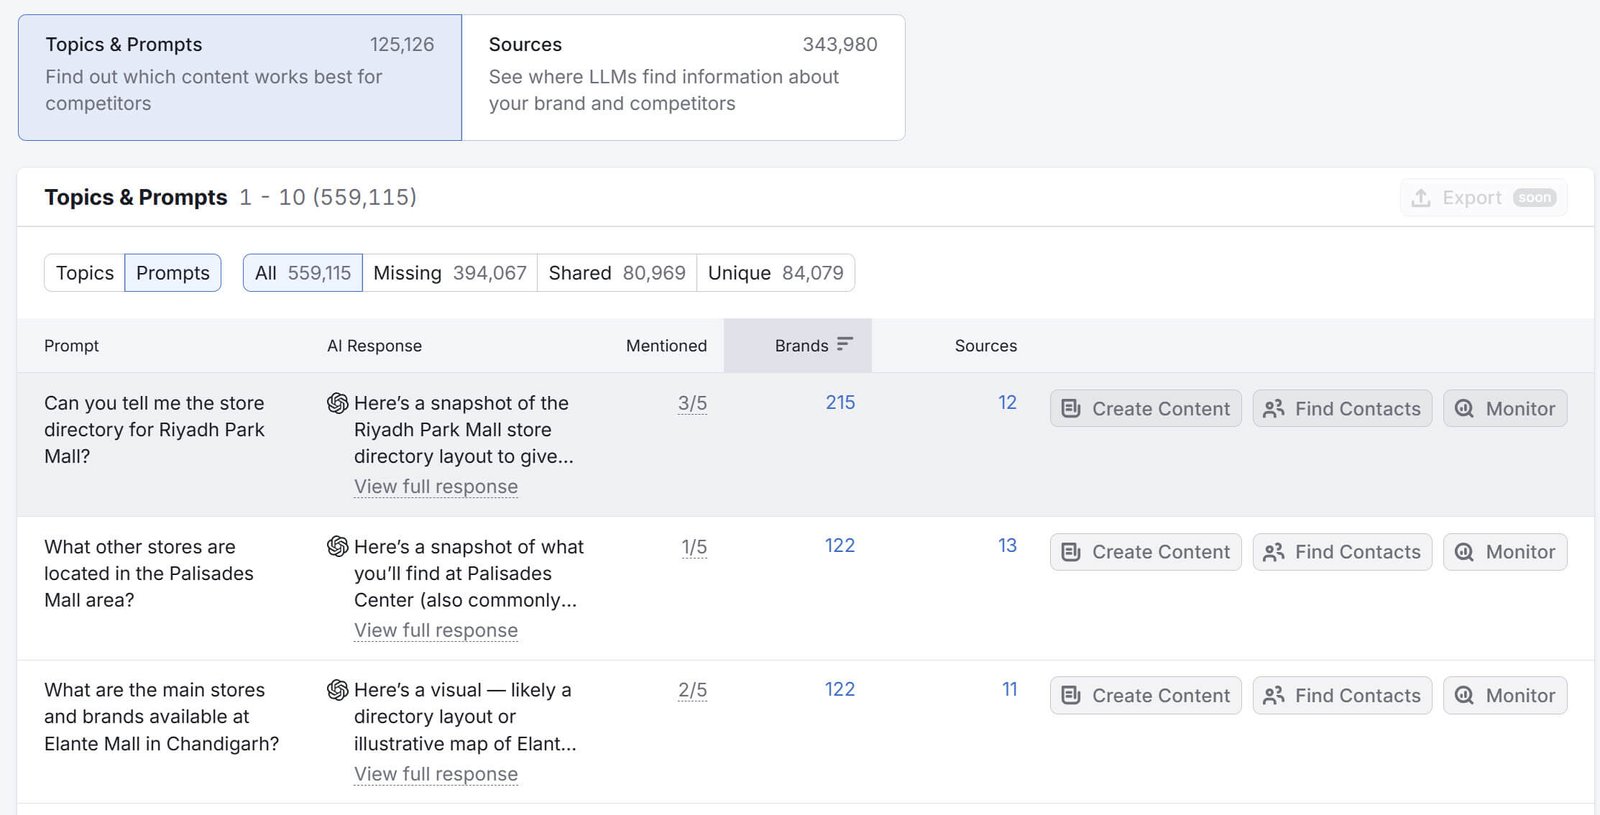Filter by Shared prompts

(x=616, y=273)
